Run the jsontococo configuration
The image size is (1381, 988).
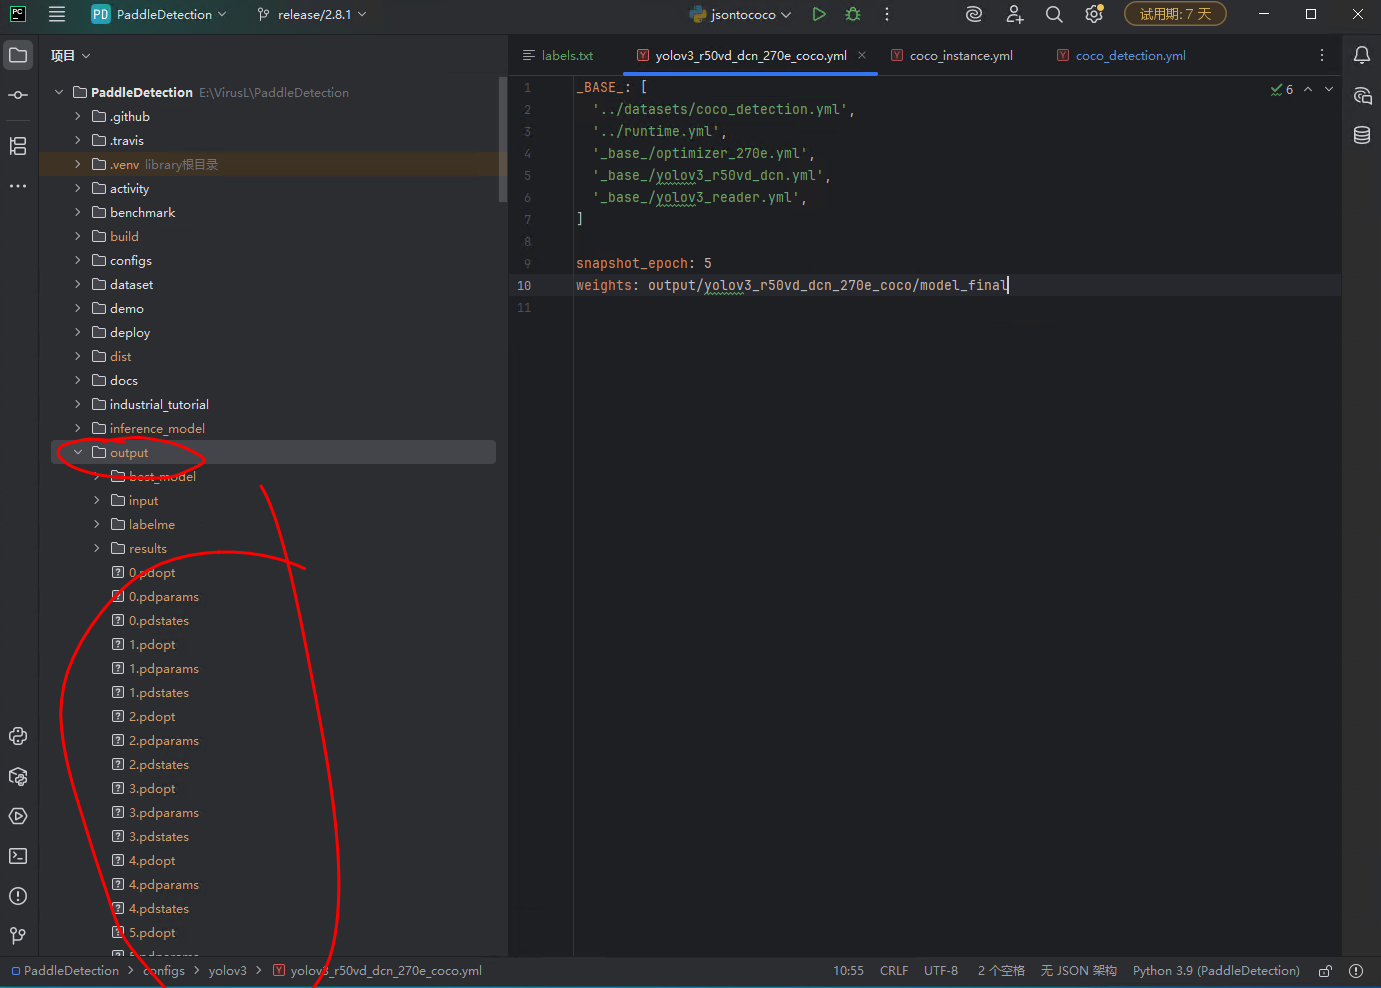coord(819,14)
